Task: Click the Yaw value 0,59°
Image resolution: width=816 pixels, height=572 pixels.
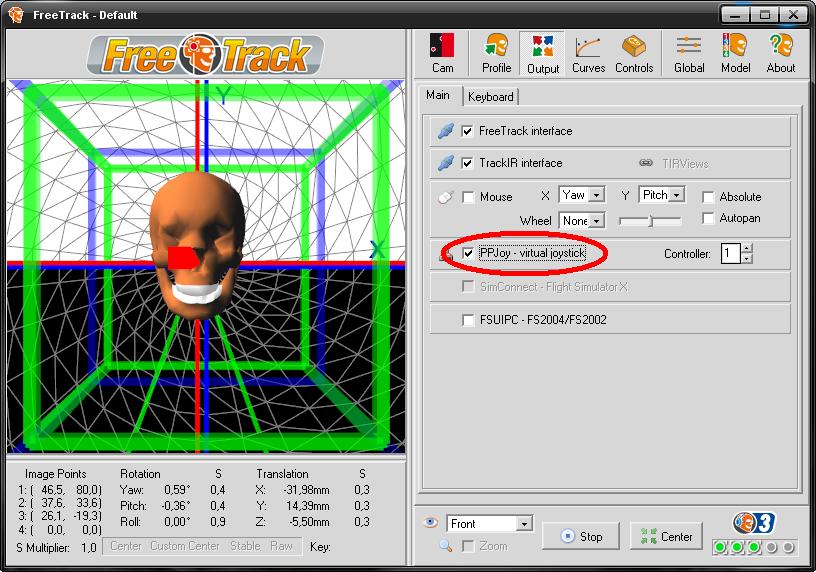Action: pyautogui.click(x=177, y=490)
